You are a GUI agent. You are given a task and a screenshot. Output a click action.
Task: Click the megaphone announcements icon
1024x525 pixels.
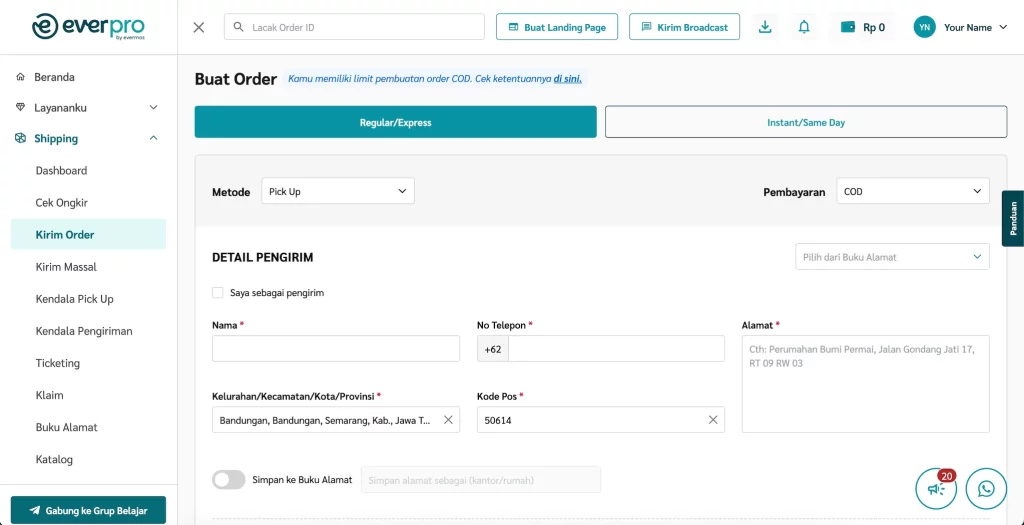tap(936, 488)
